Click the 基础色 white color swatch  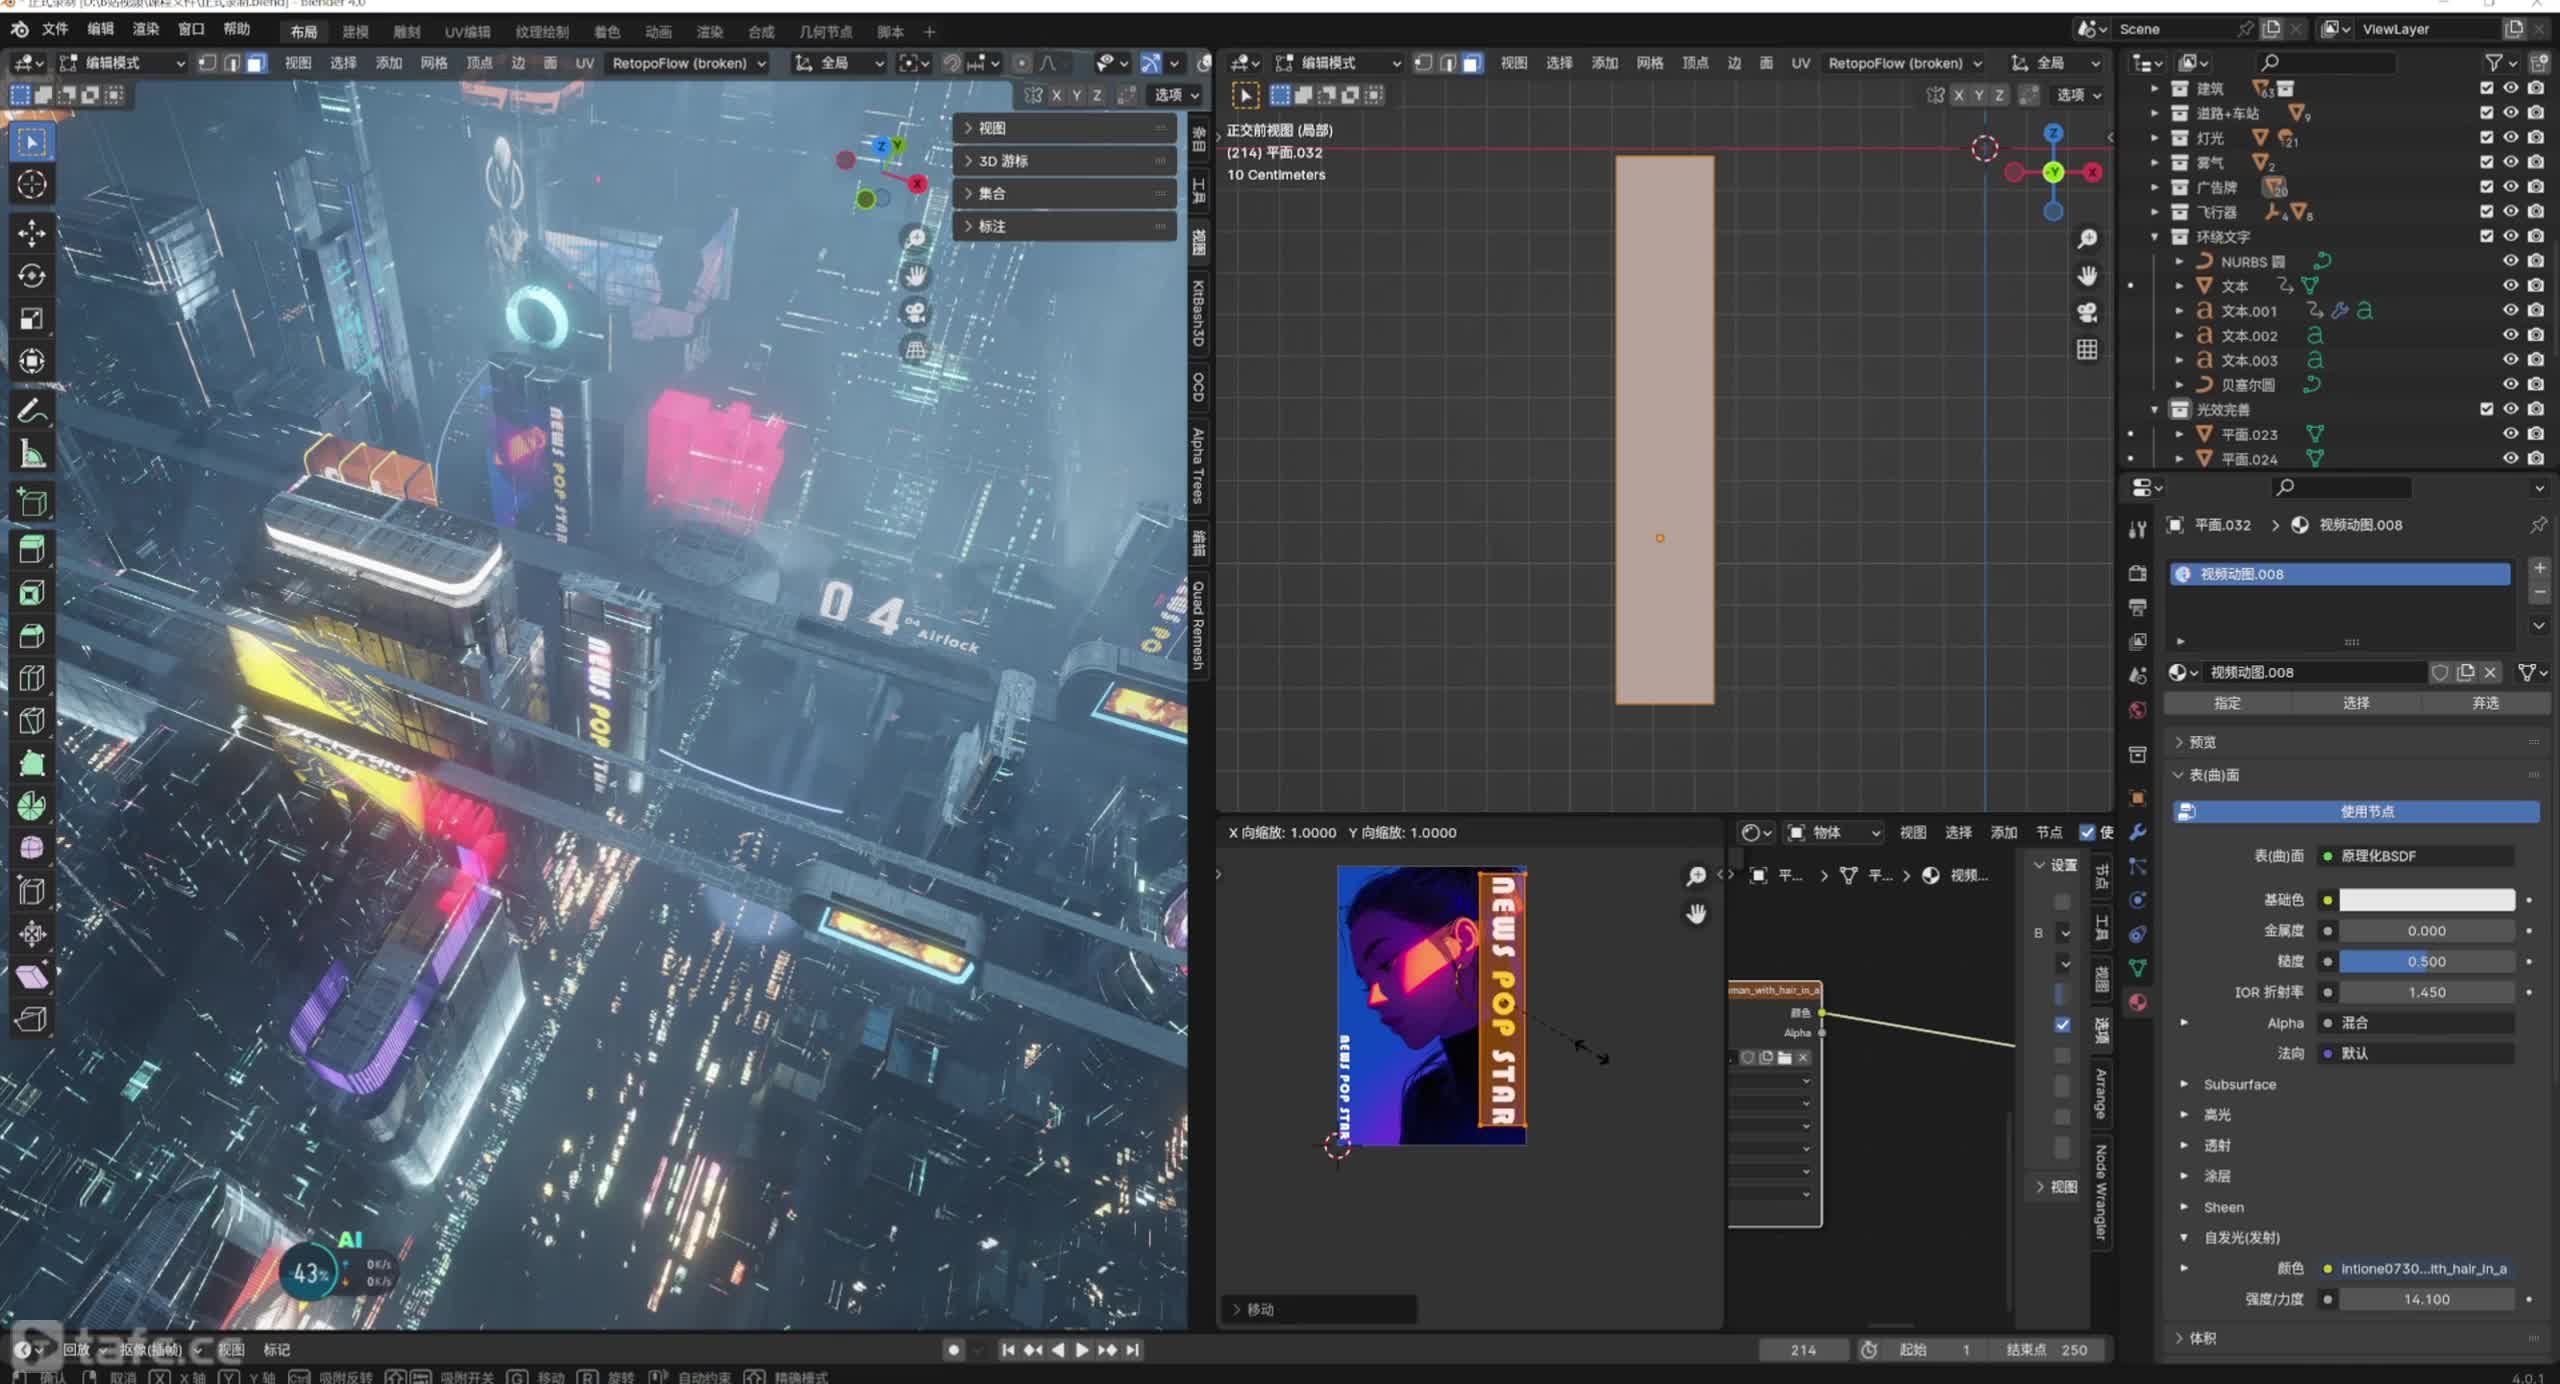point(2426,900)
